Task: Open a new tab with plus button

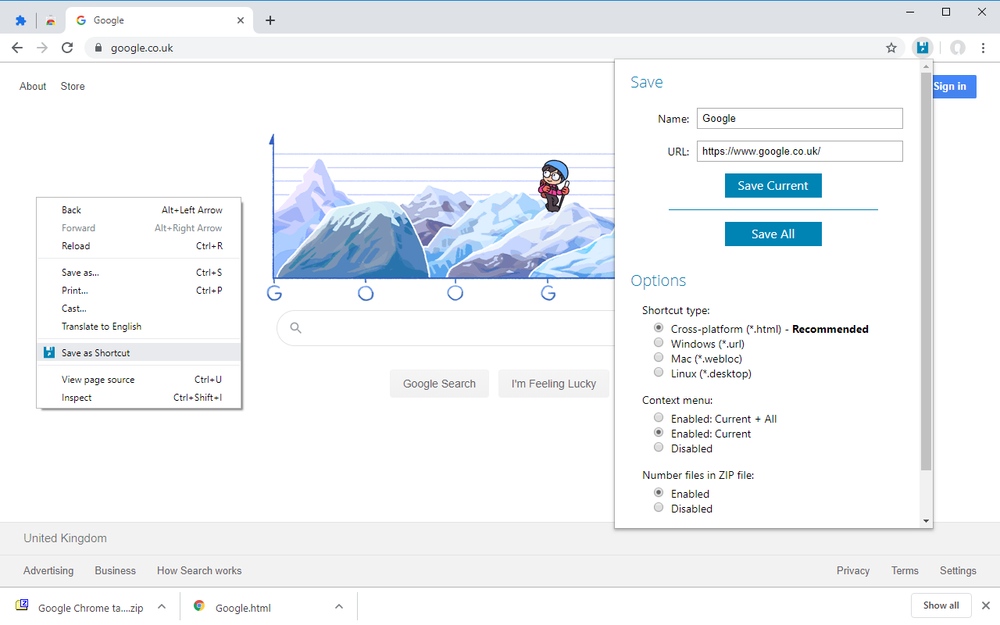Action: click(x=270, y=20)
